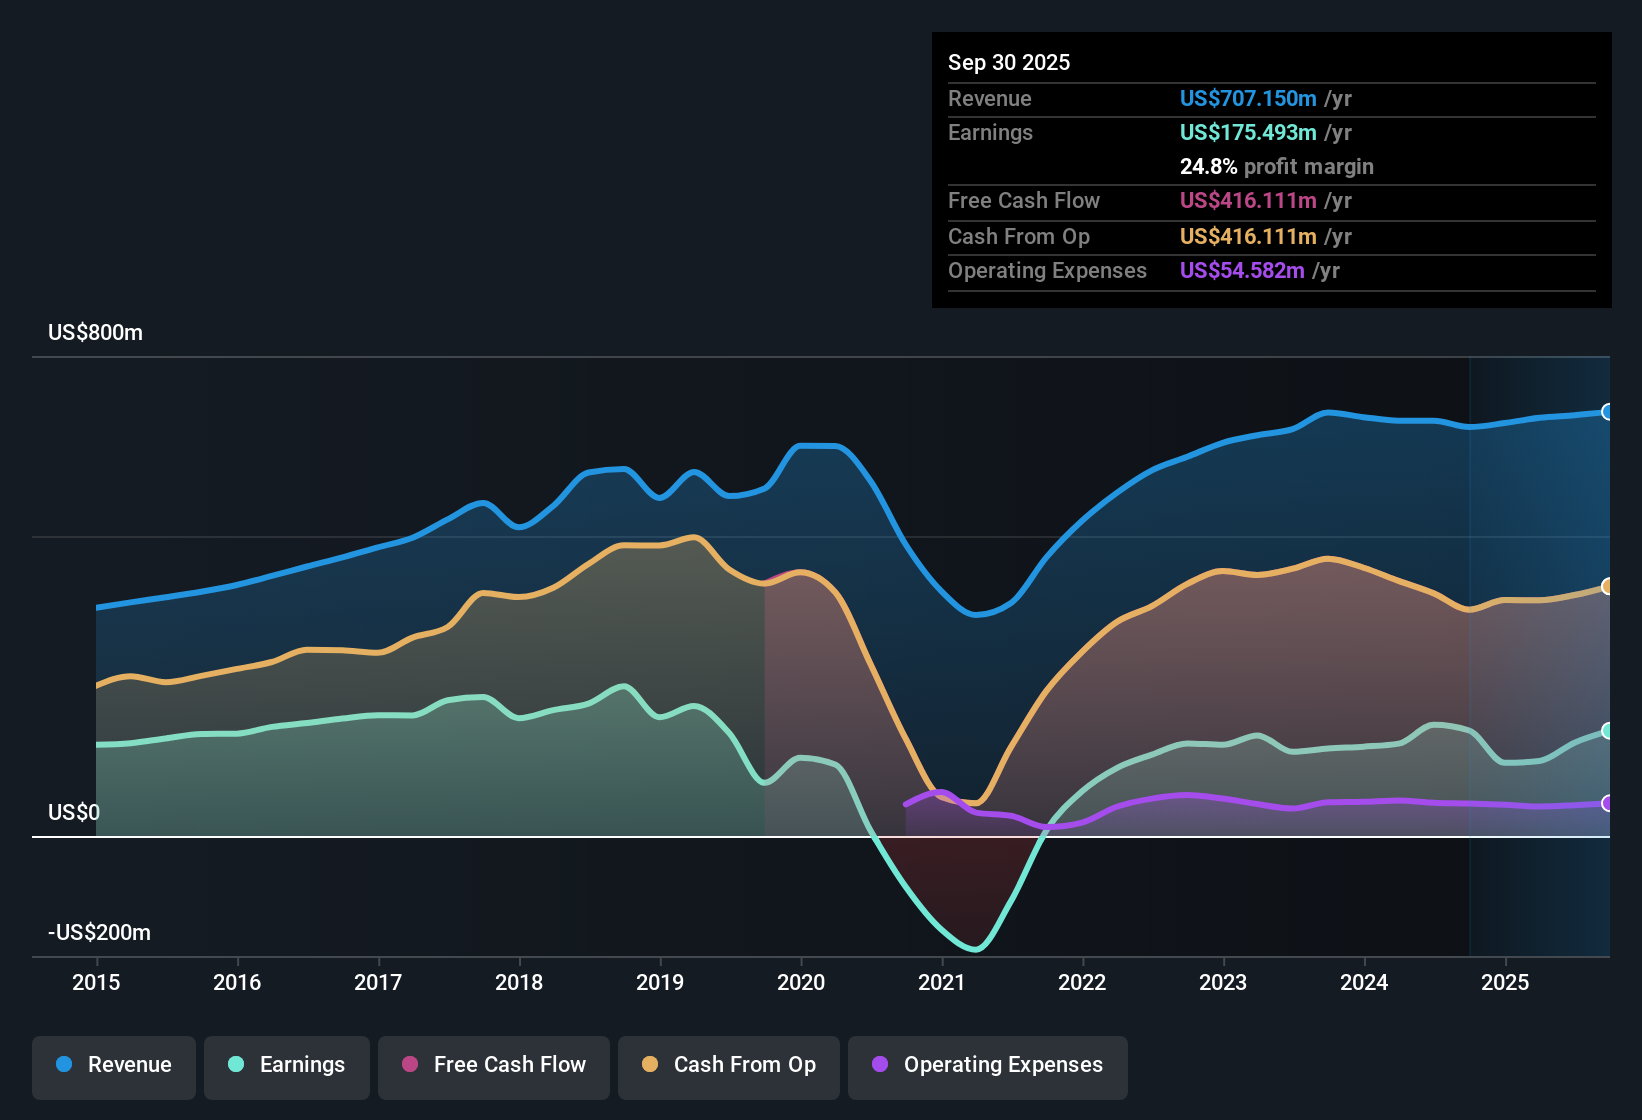The image size is (1642, 1120).
Task: Click the 24.8% profit margin text
Action: point(1277,166)
